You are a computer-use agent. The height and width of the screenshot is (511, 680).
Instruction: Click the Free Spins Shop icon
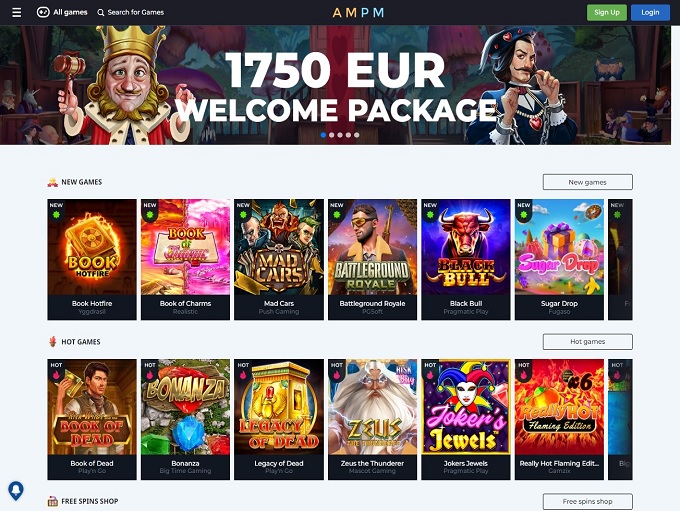52,501
